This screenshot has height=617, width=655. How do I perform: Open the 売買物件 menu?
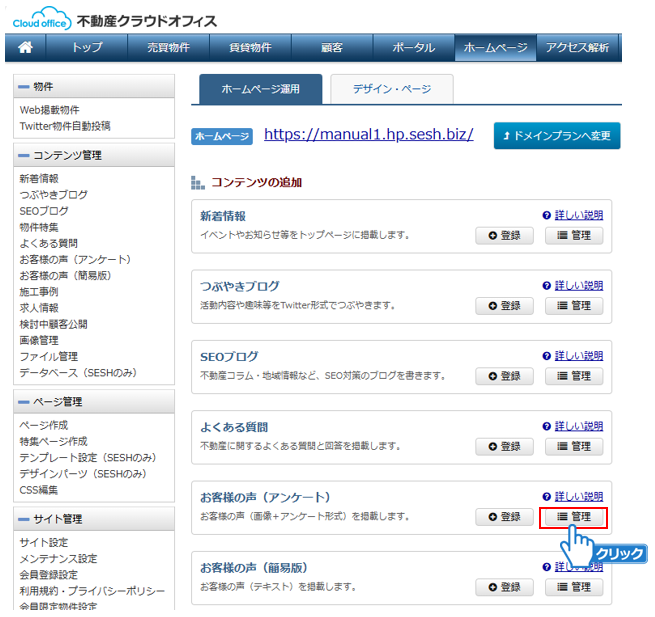[x=168, y=47]
